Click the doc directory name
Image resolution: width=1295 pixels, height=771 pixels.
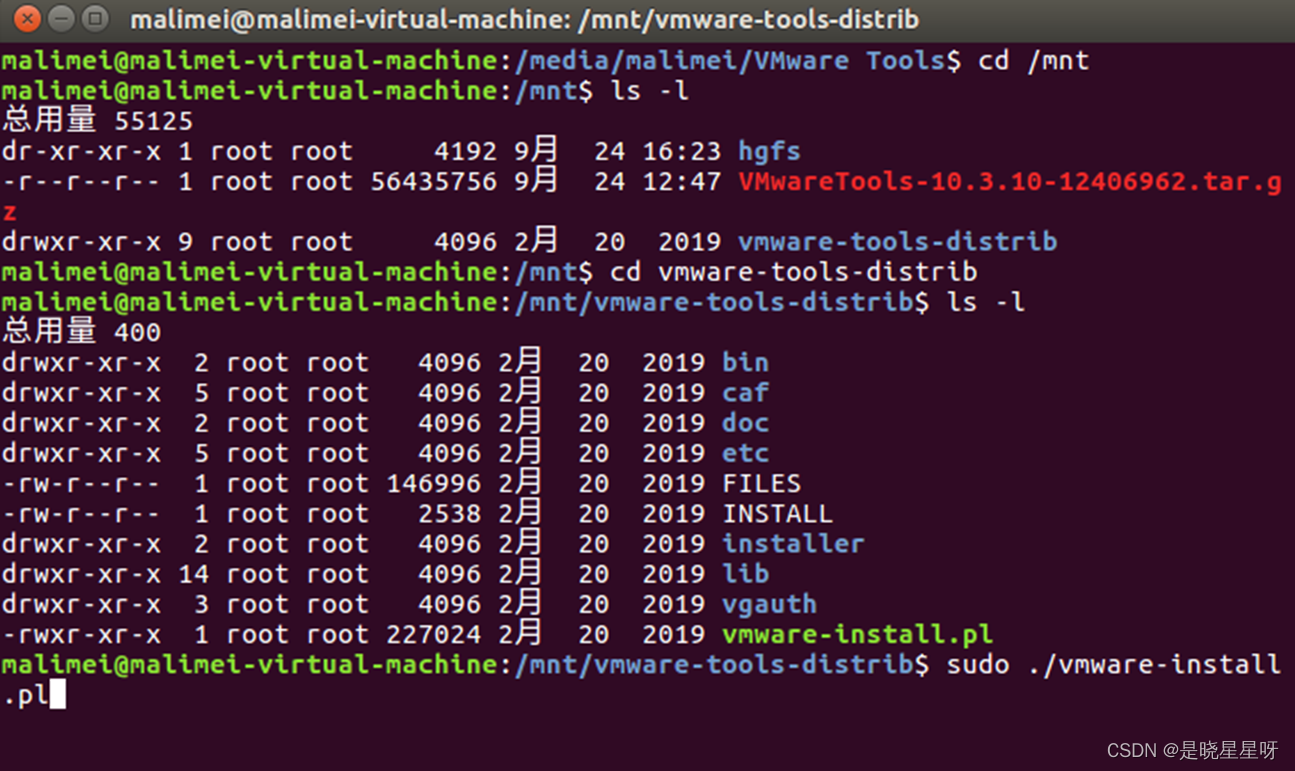coord(744,422)
